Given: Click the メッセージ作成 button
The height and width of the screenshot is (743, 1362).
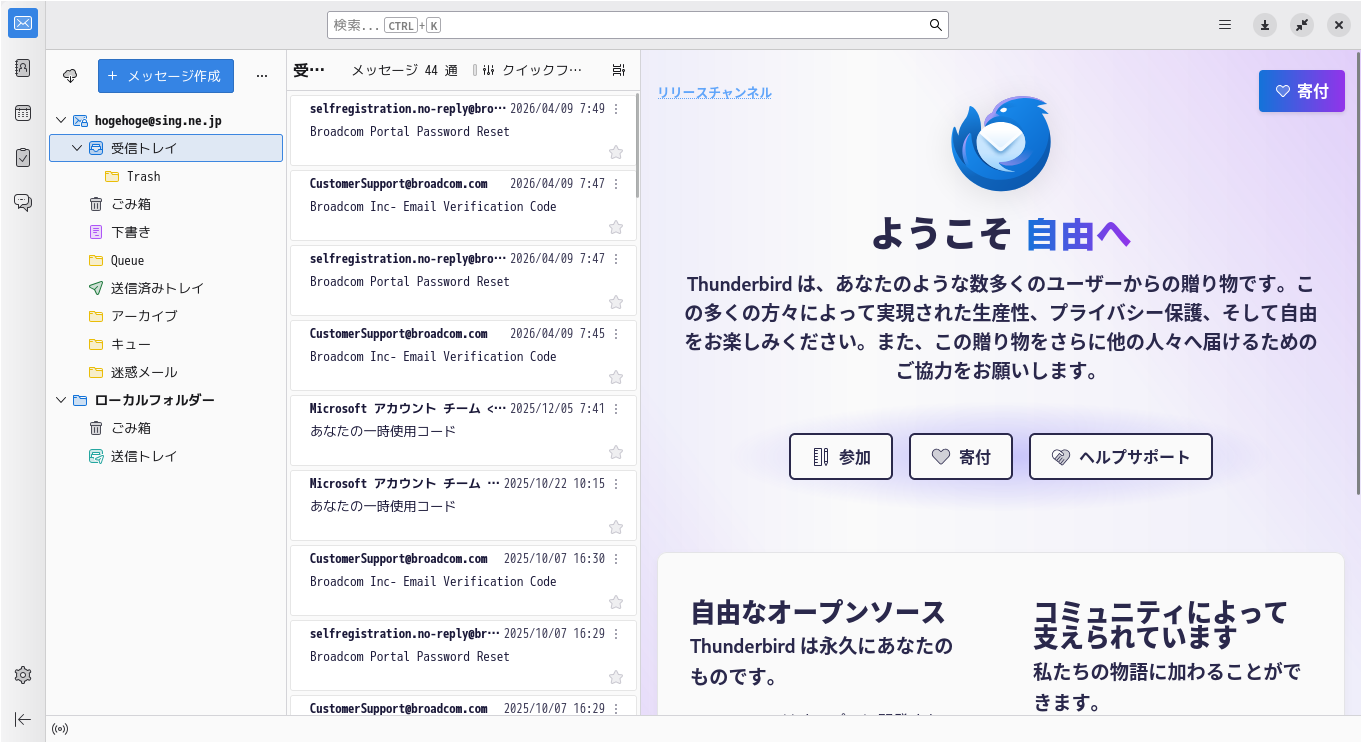Looking at the screenshot, I should [166, 76].
